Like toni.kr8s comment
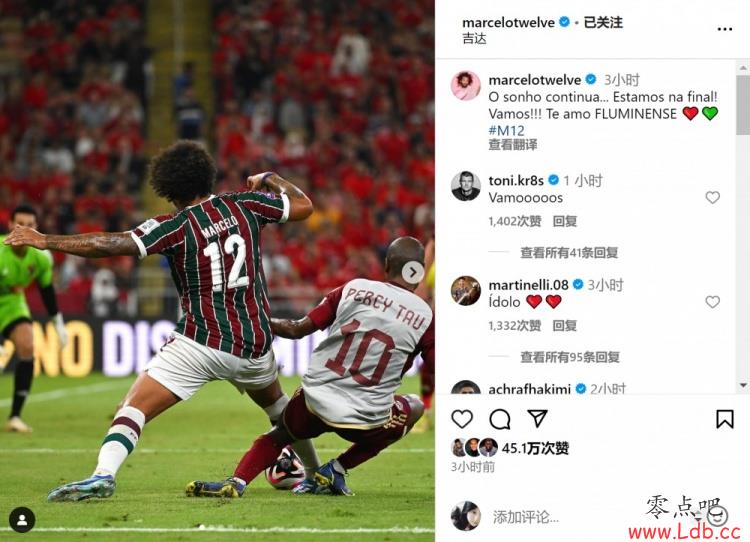The height and width of the screenshot is (542, 750). pyautogui.click(x=712, y=197)
